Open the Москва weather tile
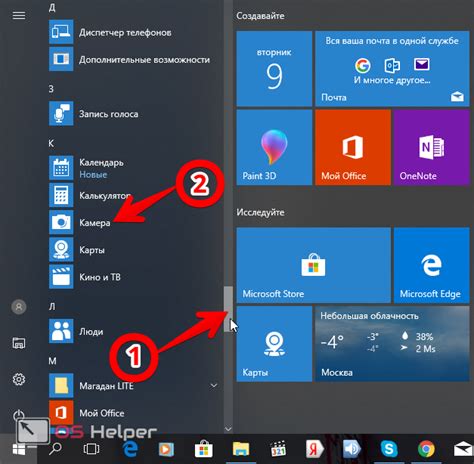Viewport: 474px width, 464px height. [x=392, y=344]
